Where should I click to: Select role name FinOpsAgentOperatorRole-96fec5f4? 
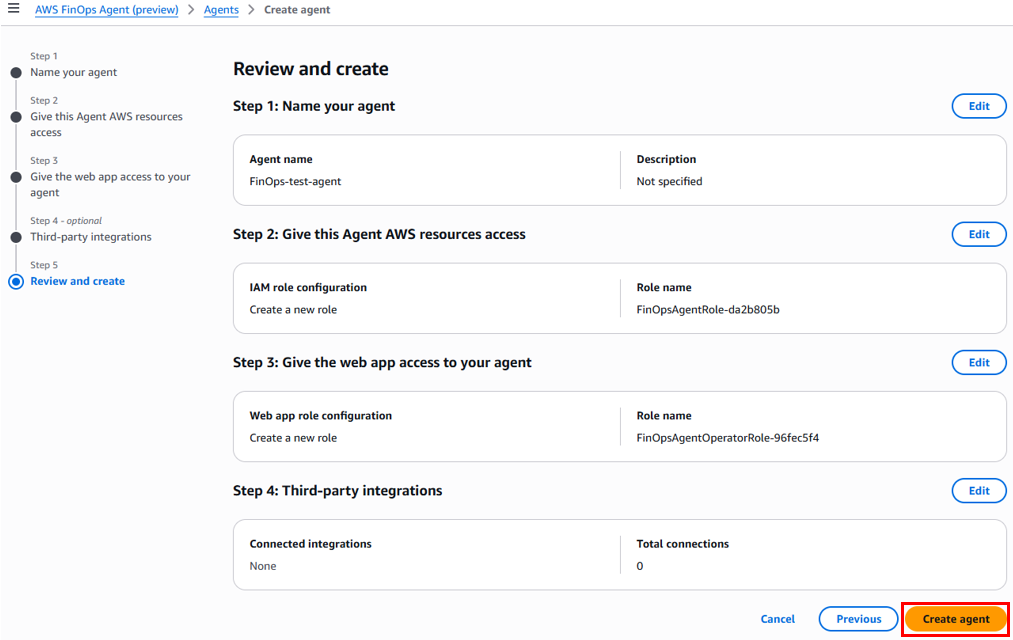tap(727, 438)
